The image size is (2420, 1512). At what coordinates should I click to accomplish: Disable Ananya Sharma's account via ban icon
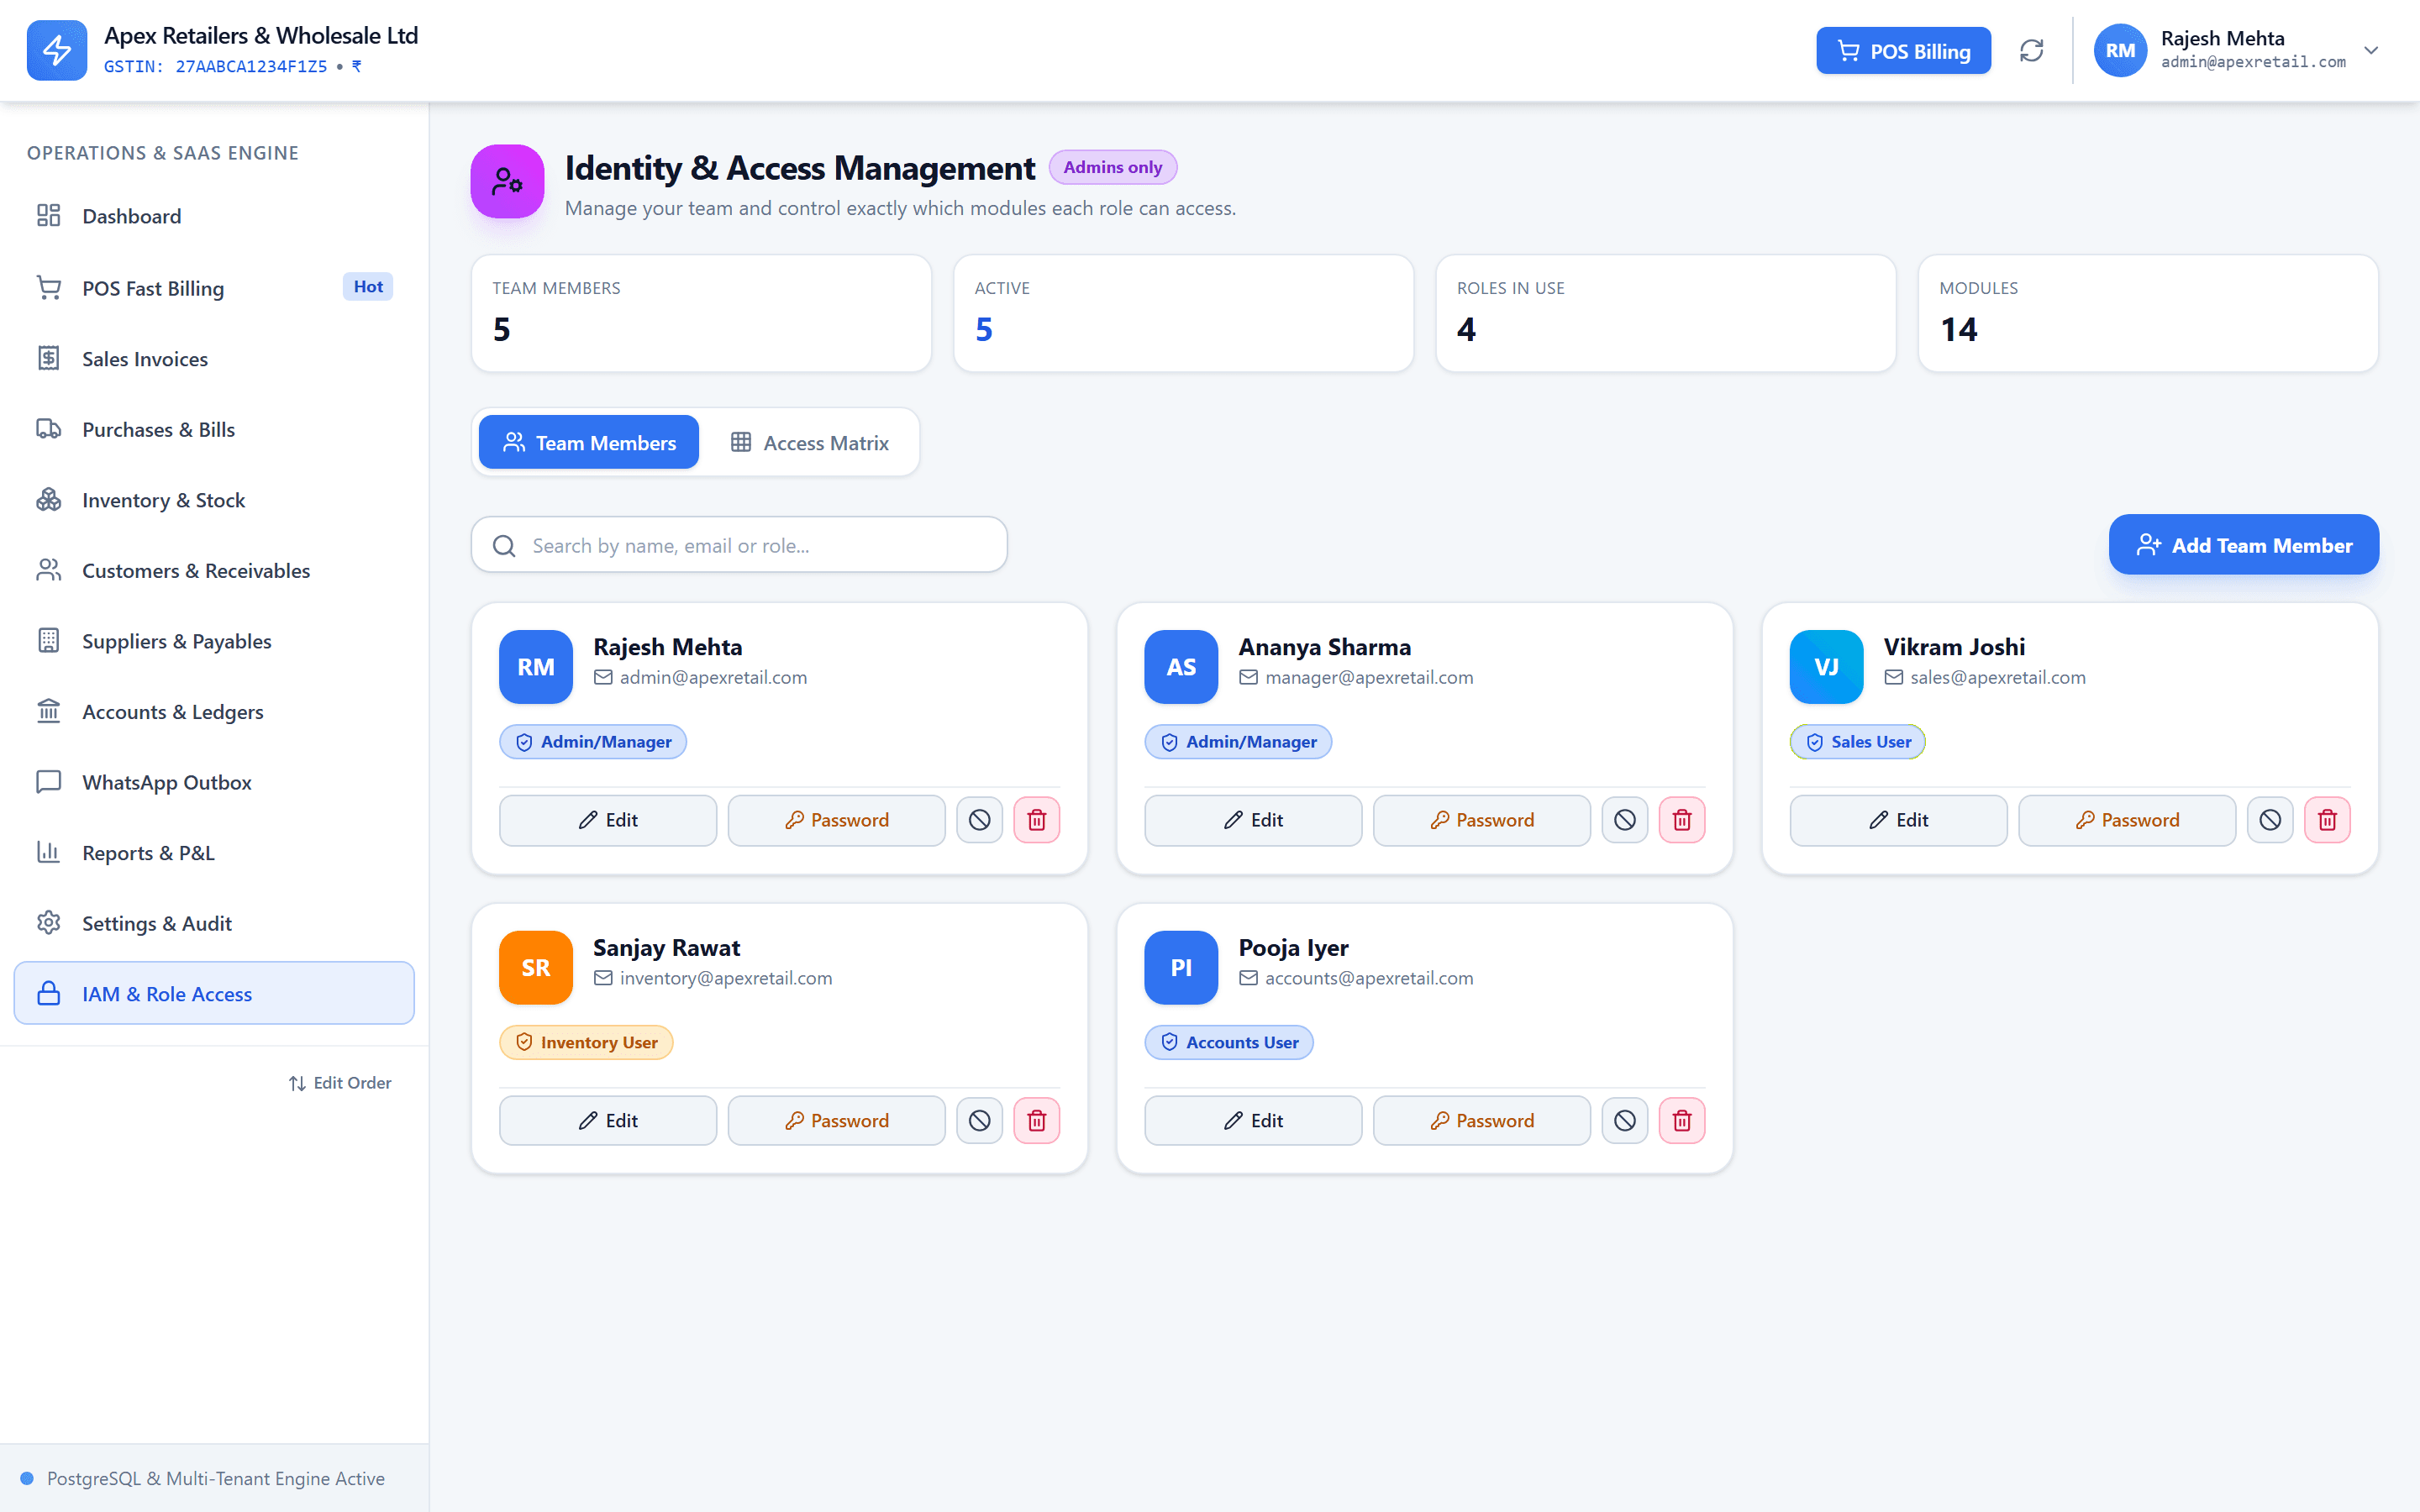tap(1625, 820)
